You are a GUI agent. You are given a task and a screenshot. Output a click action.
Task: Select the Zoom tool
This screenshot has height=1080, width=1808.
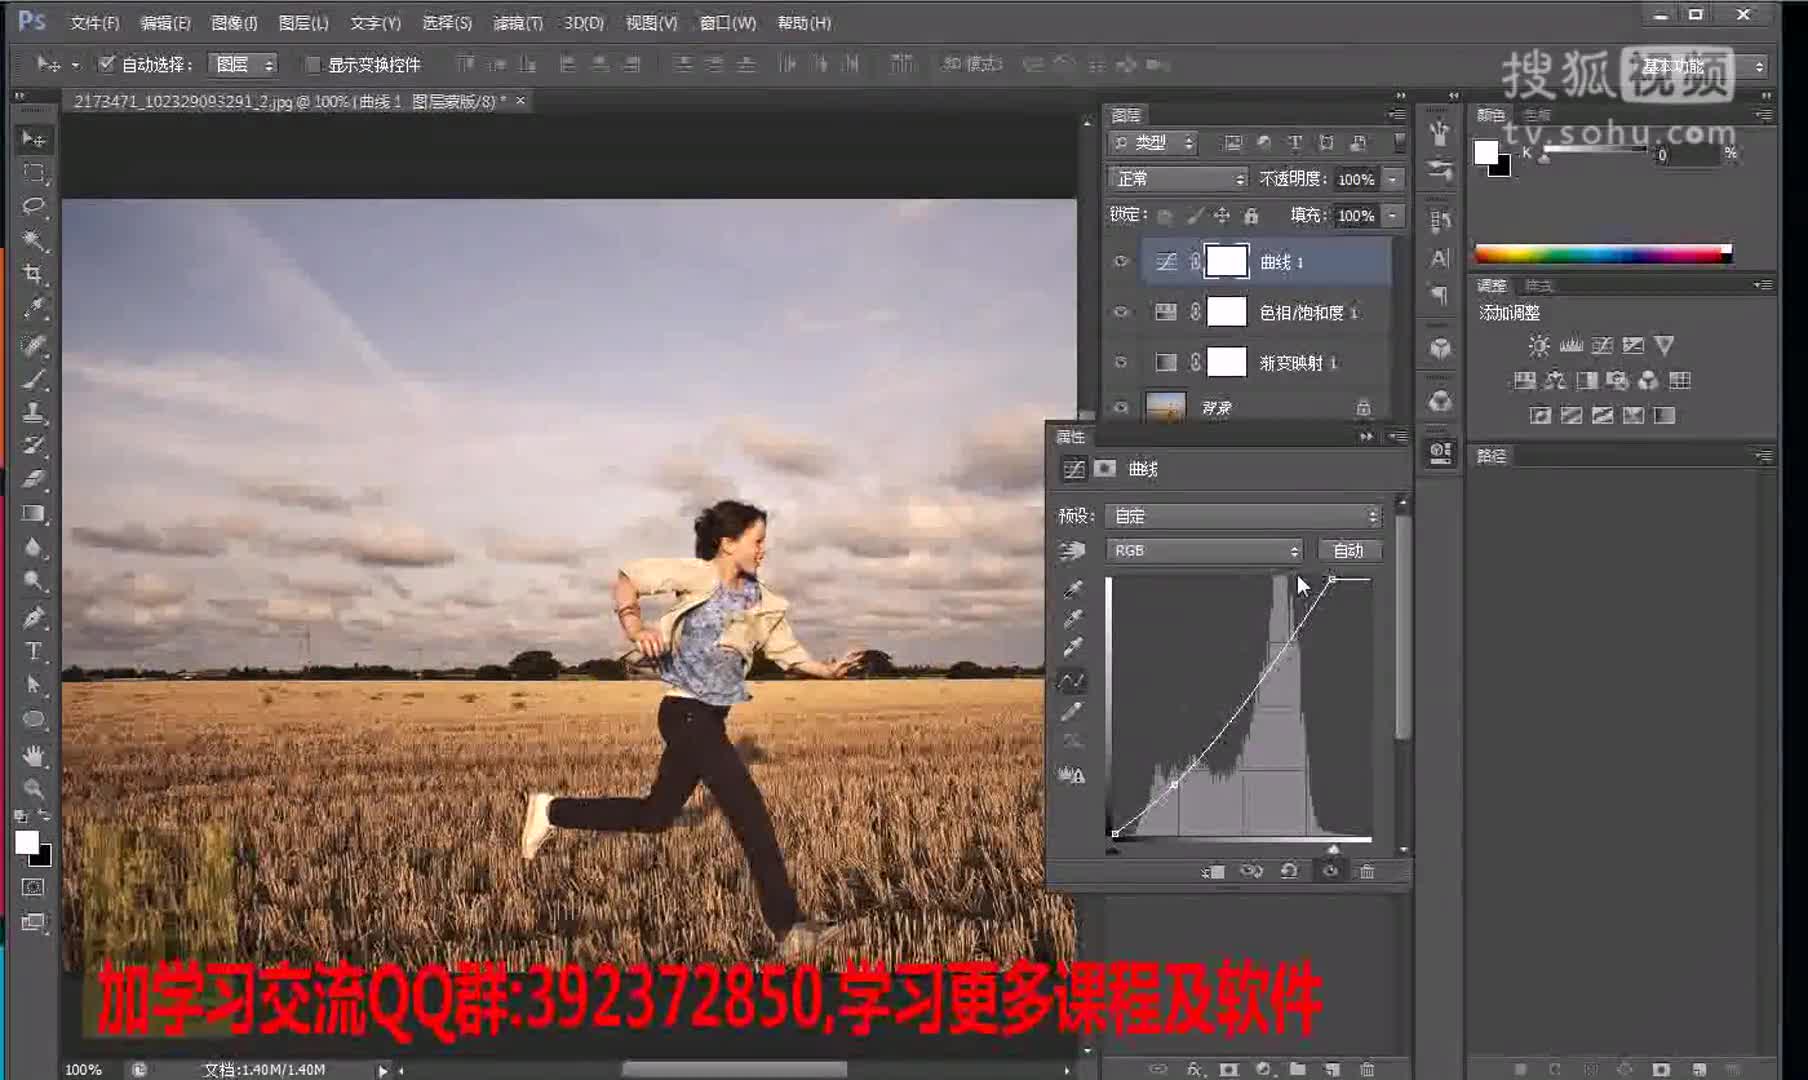pyautogui.click(x=33, y=788)
